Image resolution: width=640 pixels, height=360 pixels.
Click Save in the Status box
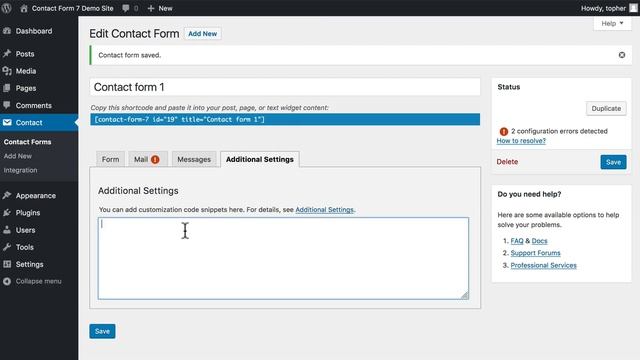(x=613, y=162)
